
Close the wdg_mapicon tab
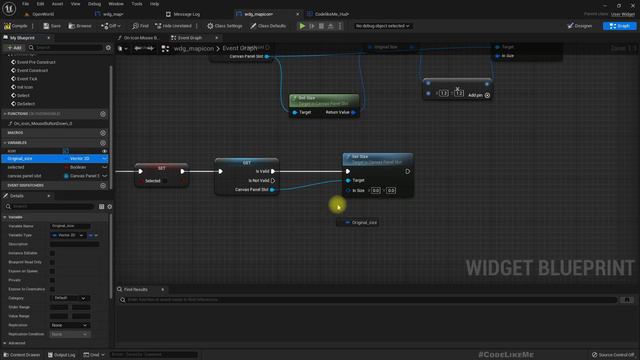click(x=297, y=14)
